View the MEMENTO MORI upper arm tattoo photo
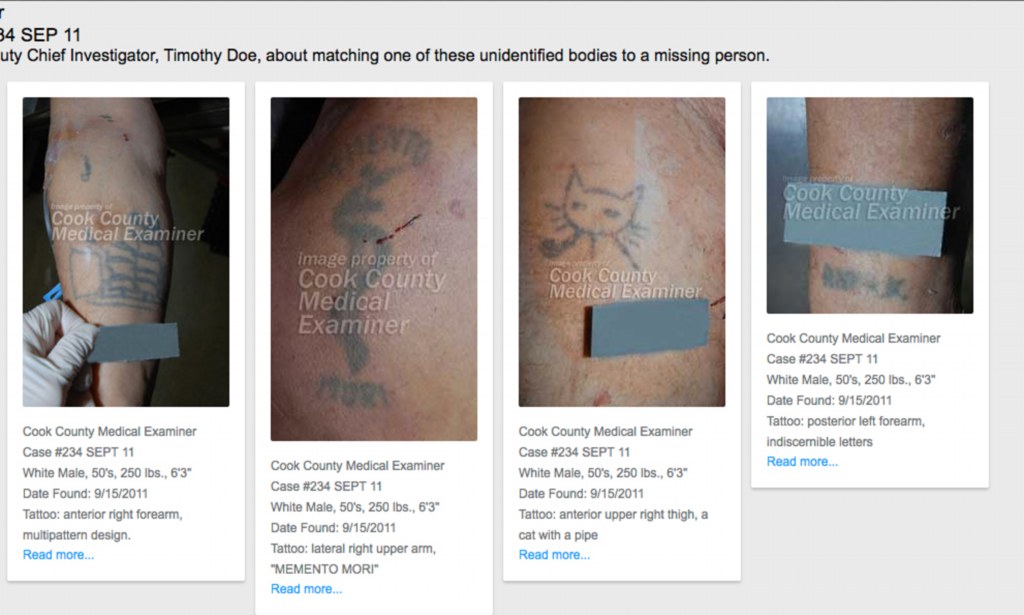This screenshot has width=1024, height=615. [374, 269]
